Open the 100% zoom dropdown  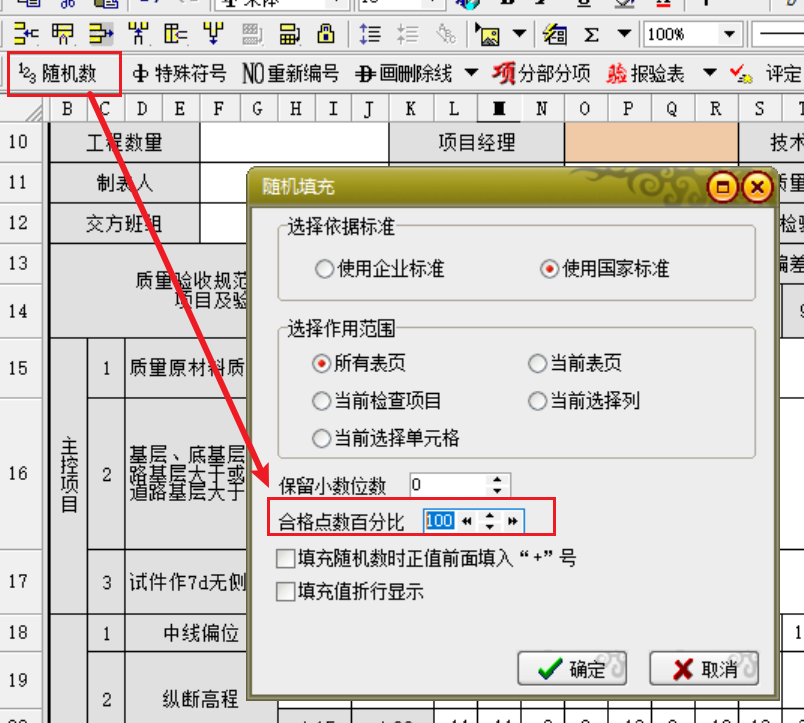[730, 35]
